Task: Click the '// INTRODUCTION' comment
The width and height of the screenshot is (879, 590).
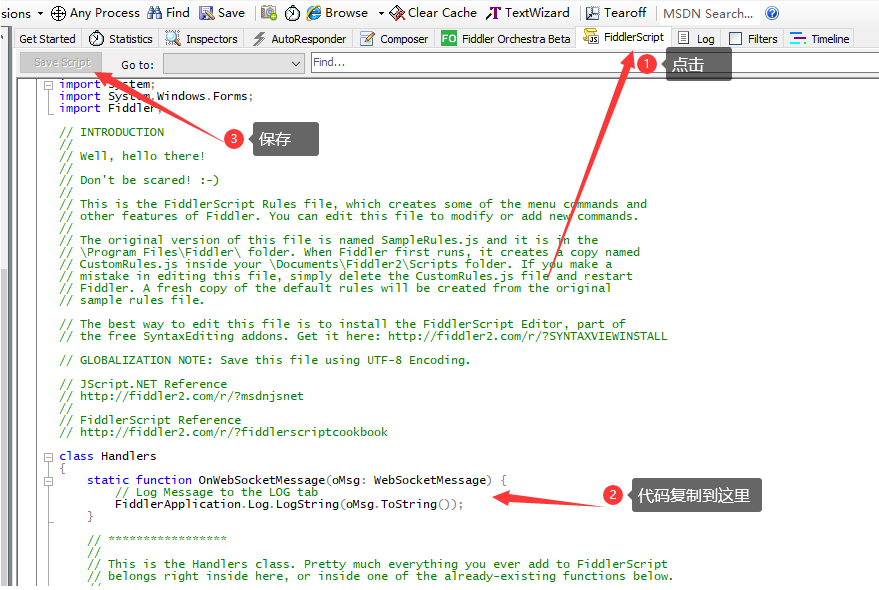Action: coord(112,132)
